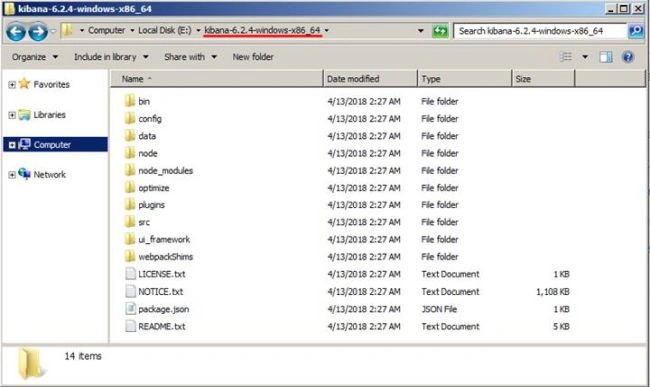Select the bin folder icon
The height and width of the screenshot is (387, 650).
coord(130,101)
